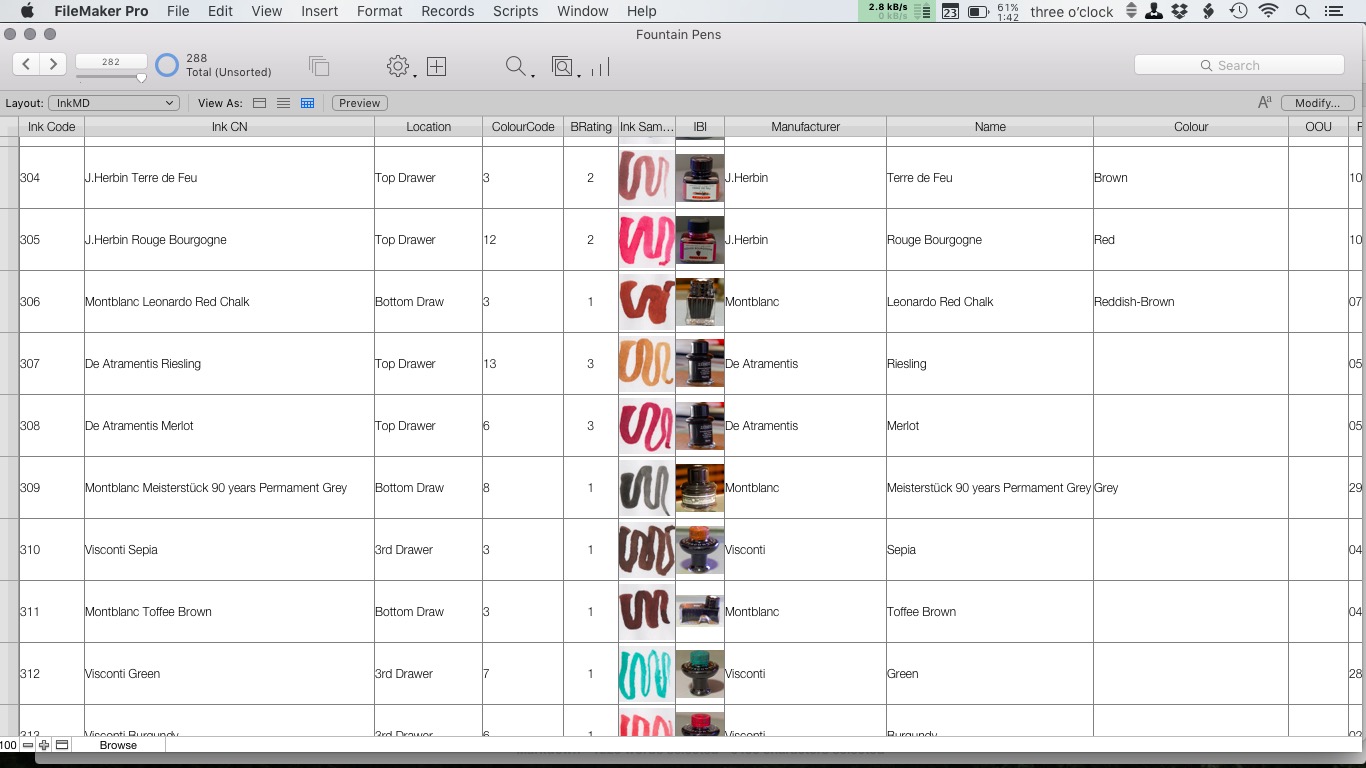Click the Colour column header
The height and width of the screenshot is (768, 1366).
(1191, 127)
